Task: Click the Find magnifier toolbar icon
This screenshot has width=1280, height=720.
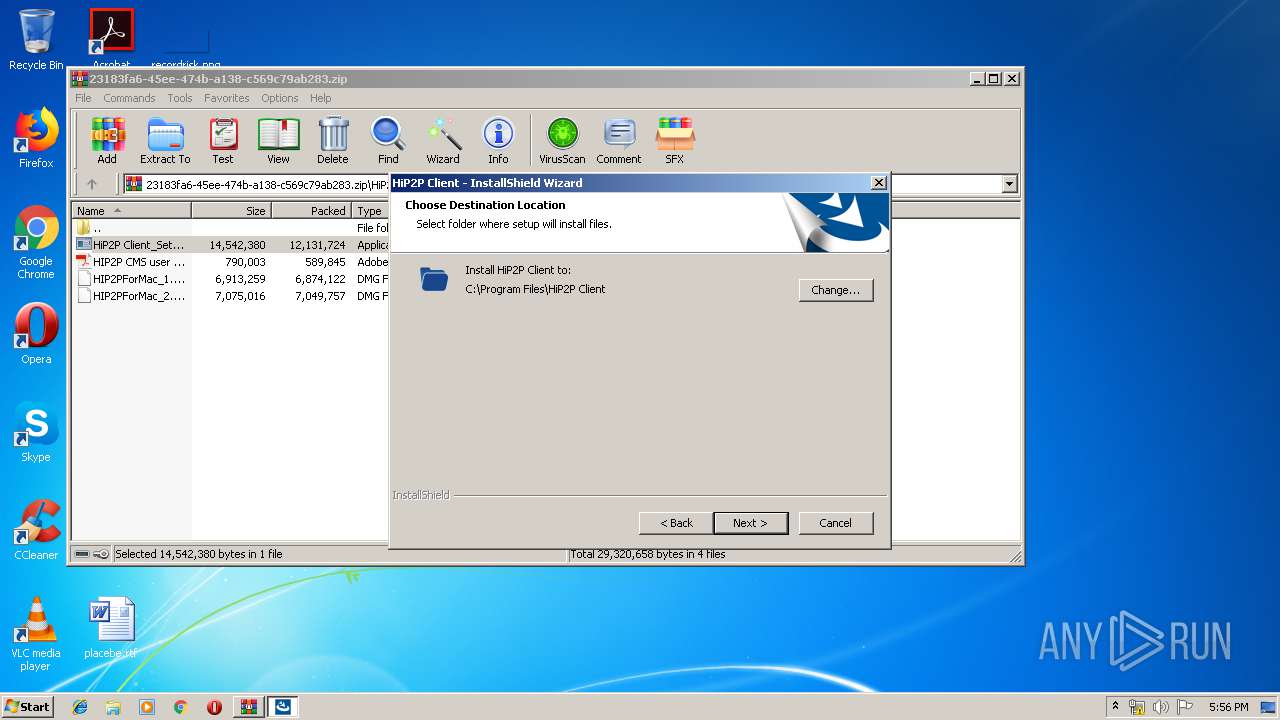Action: click(388, 140)
